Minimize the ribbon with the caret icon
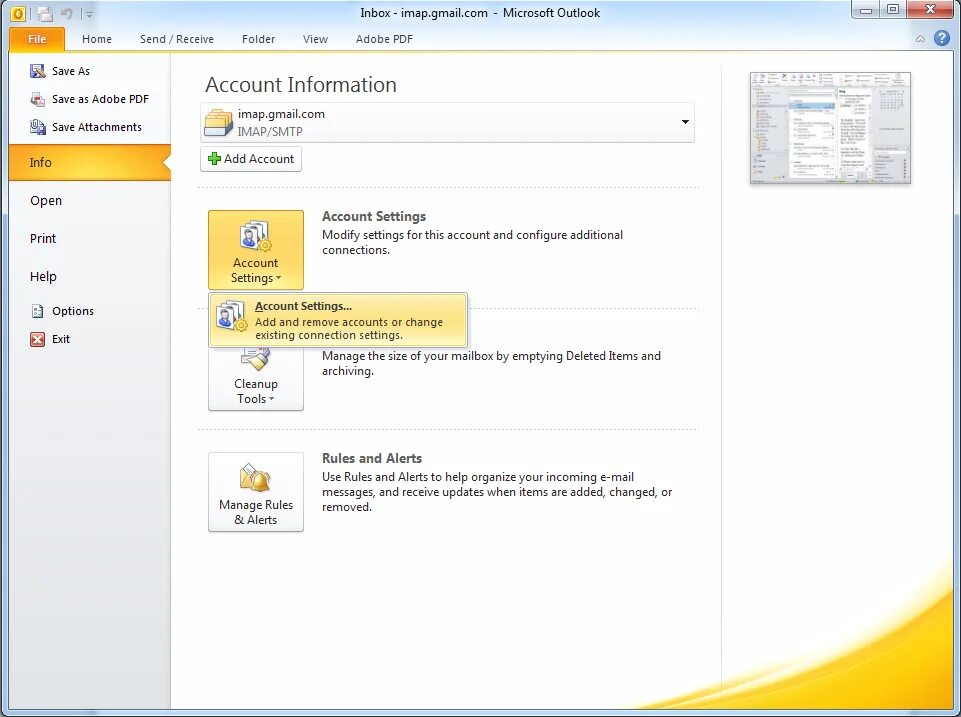The image size is (961, 717). (920, 39)
